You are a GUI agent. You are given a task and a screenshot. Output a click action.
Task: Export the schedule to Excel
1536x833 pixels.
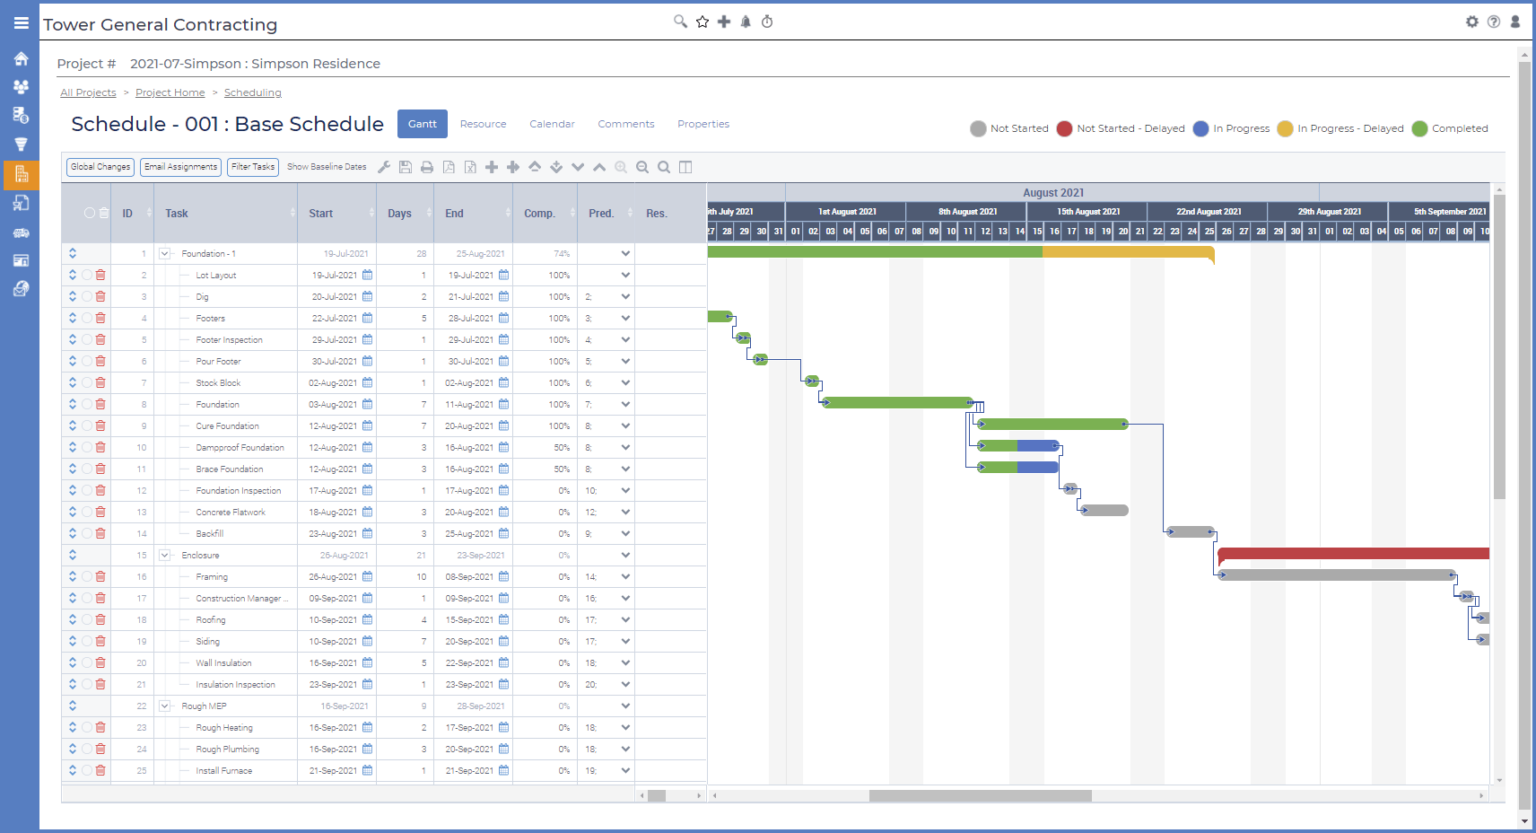(x=470, y=167)
